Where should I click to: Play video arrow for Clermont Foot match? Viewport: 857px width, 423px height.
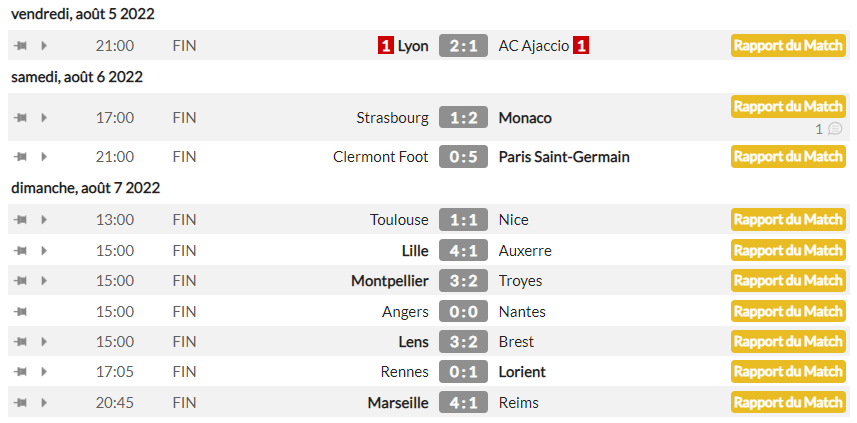(x=44, y=157)
